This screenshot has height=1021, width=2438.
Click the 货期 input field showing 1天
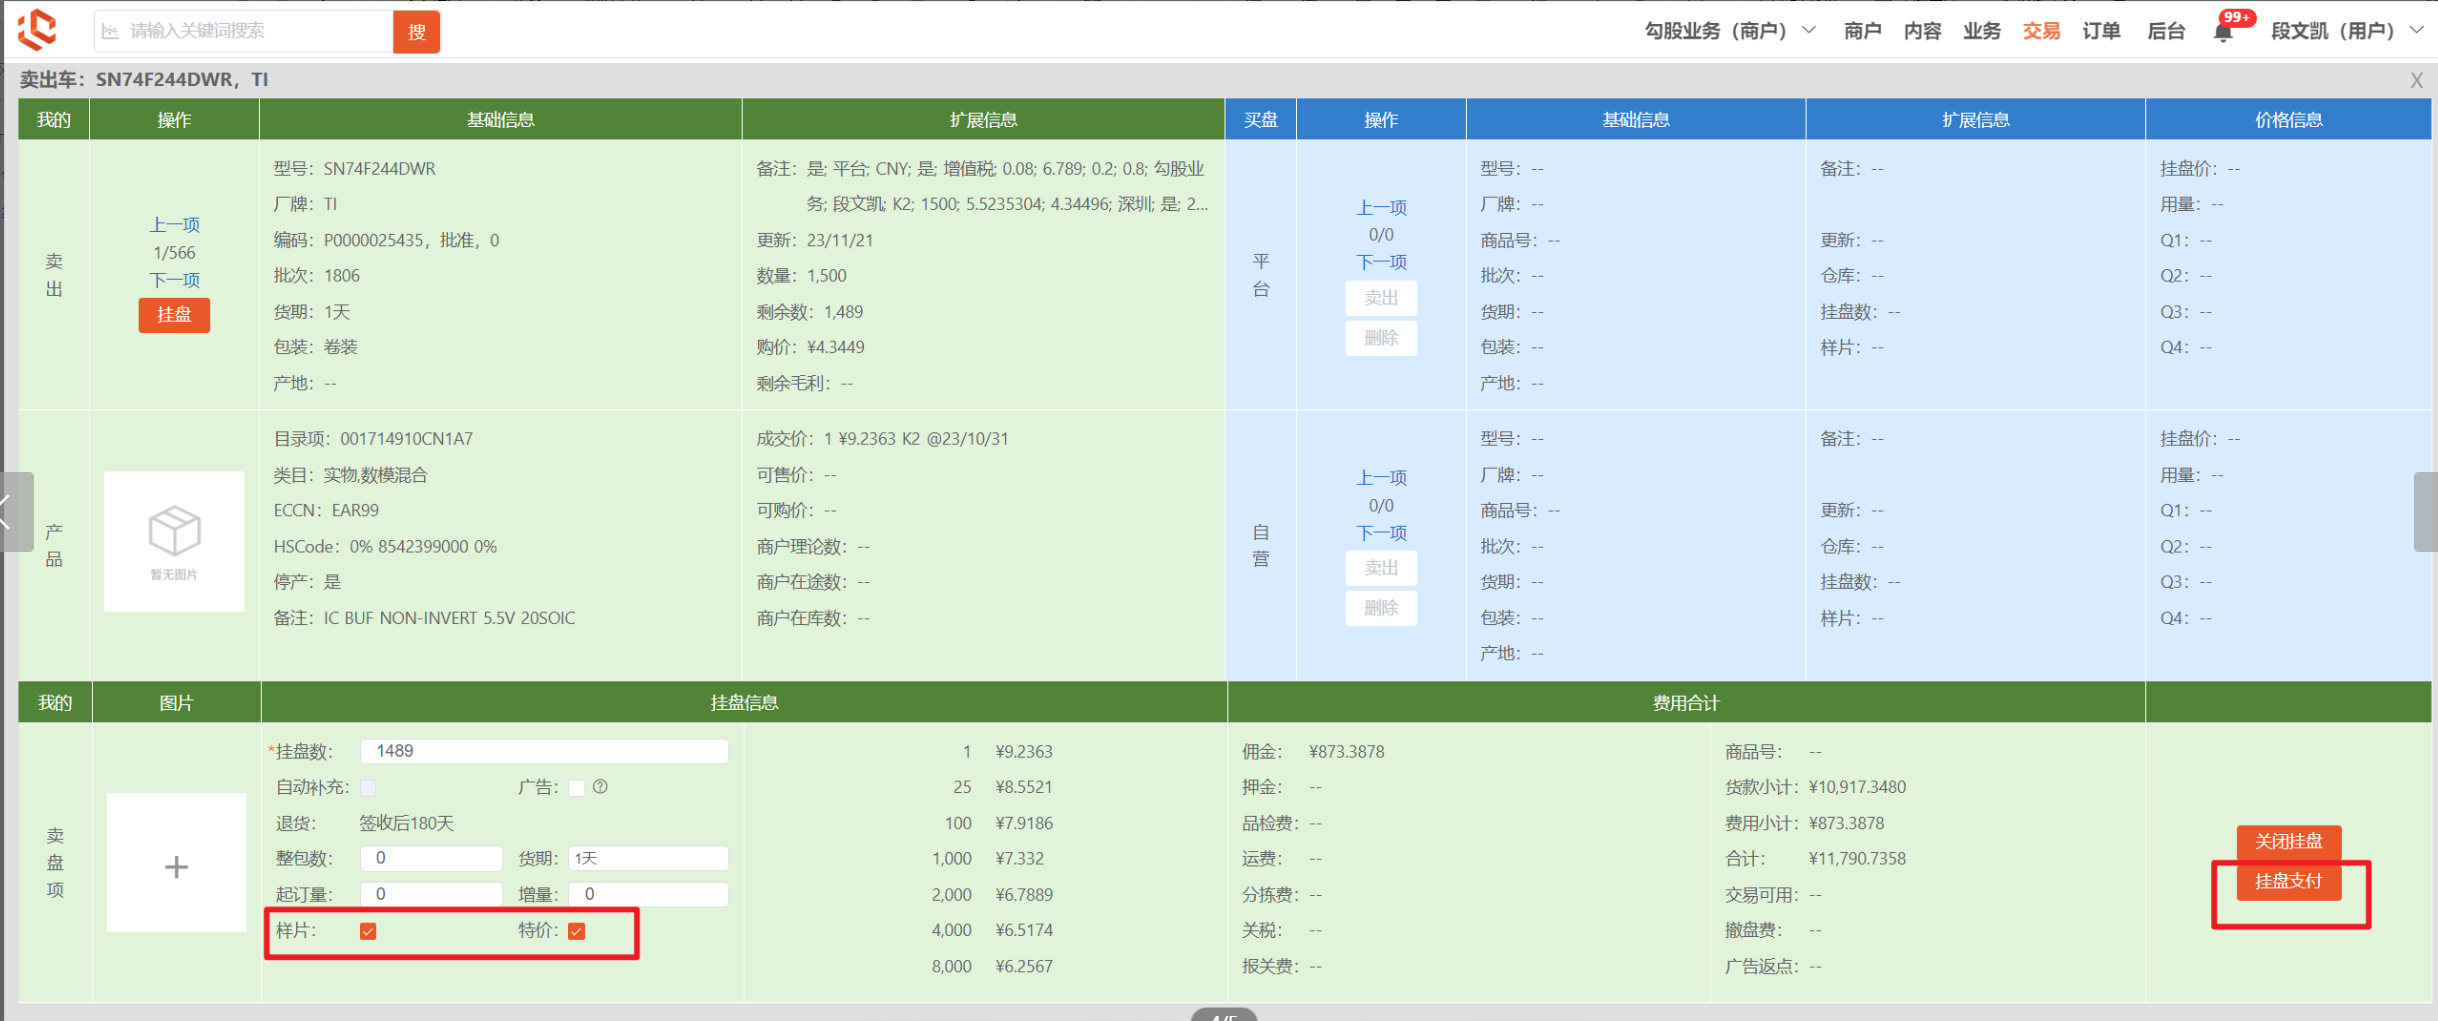click(x=648, y=858)
